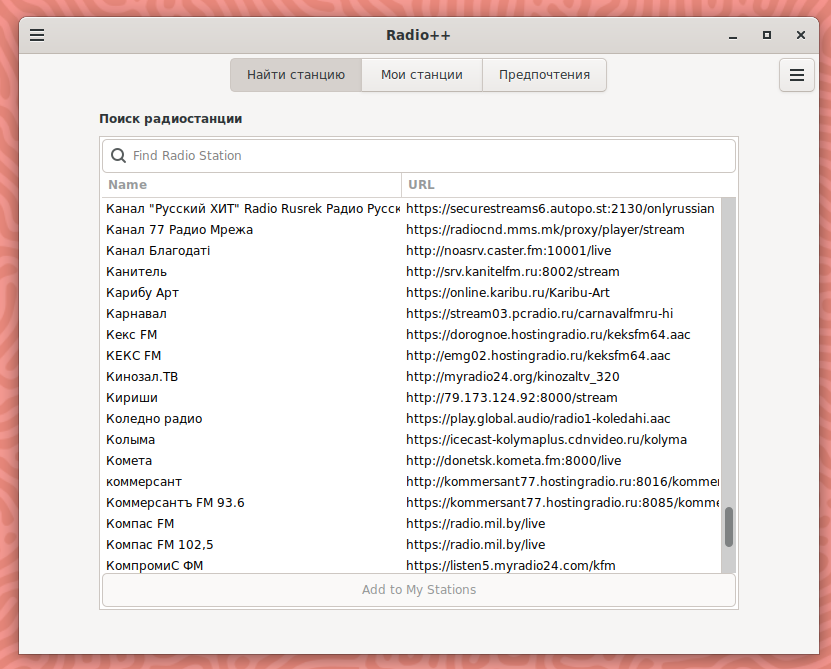The width and height of the screenshot is (831, 669).
Task: Select the Коммерсантъ FM 93.6 station
Action: point(411,503)
